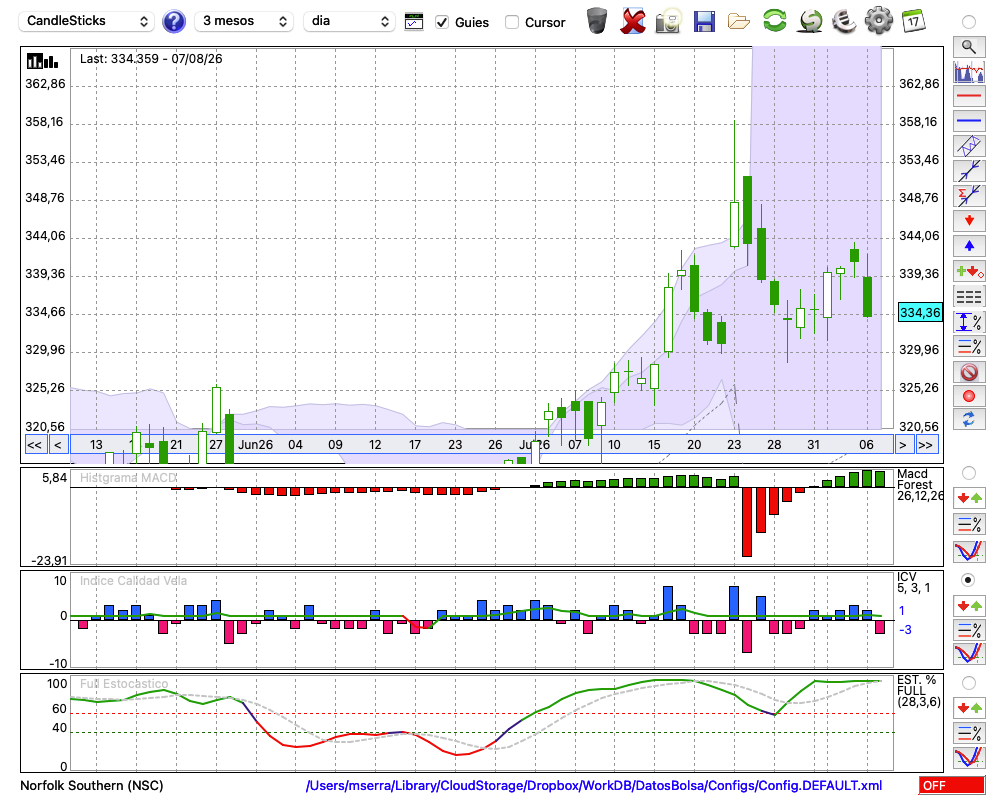Click the date timeline navigation bar
The width and height of the screenshot is (1000, 800).
coord(482,445)
